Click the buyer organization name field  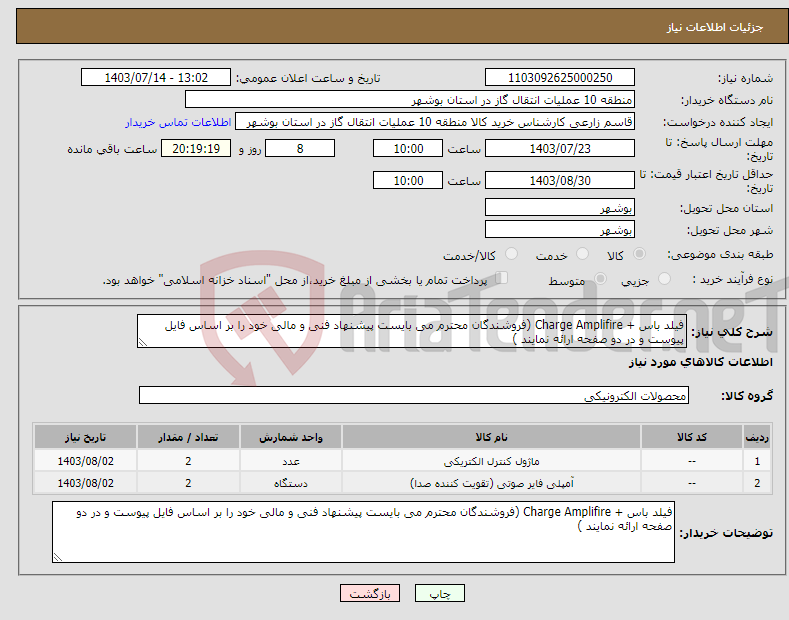coord(410,100)
